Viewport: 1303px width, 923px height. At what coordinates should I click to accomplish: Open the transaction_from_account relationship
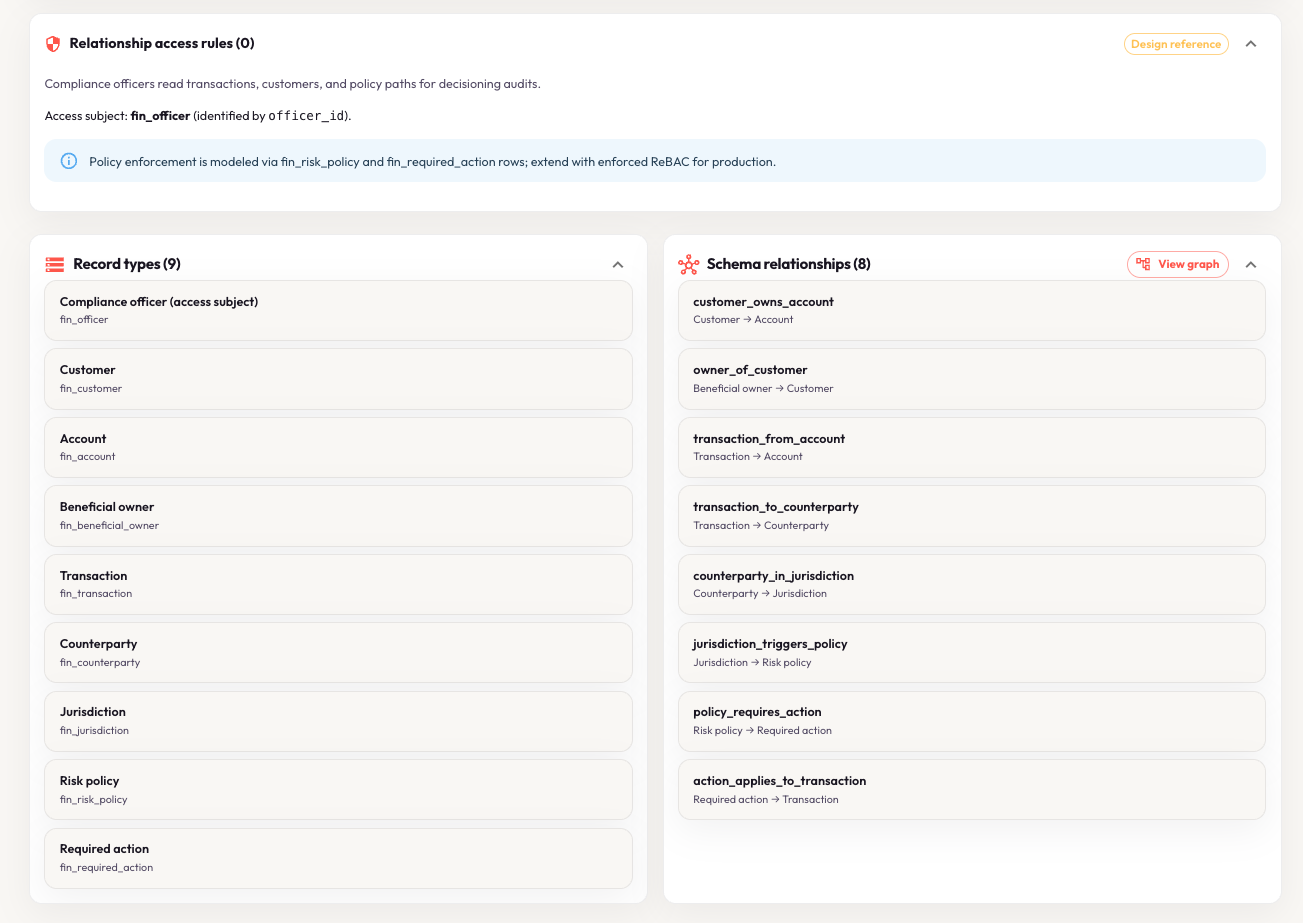click(972, 447)
